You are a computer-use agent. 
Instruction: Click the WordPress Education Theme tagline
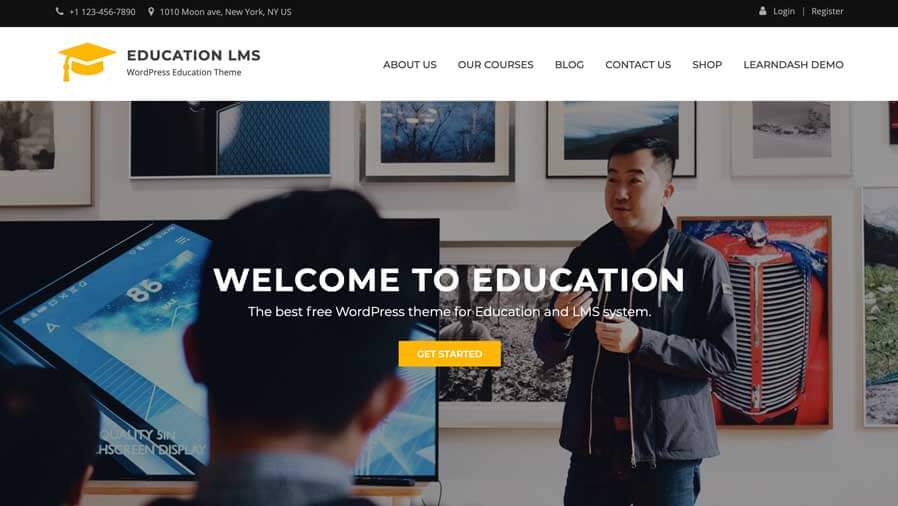point(184,72)
